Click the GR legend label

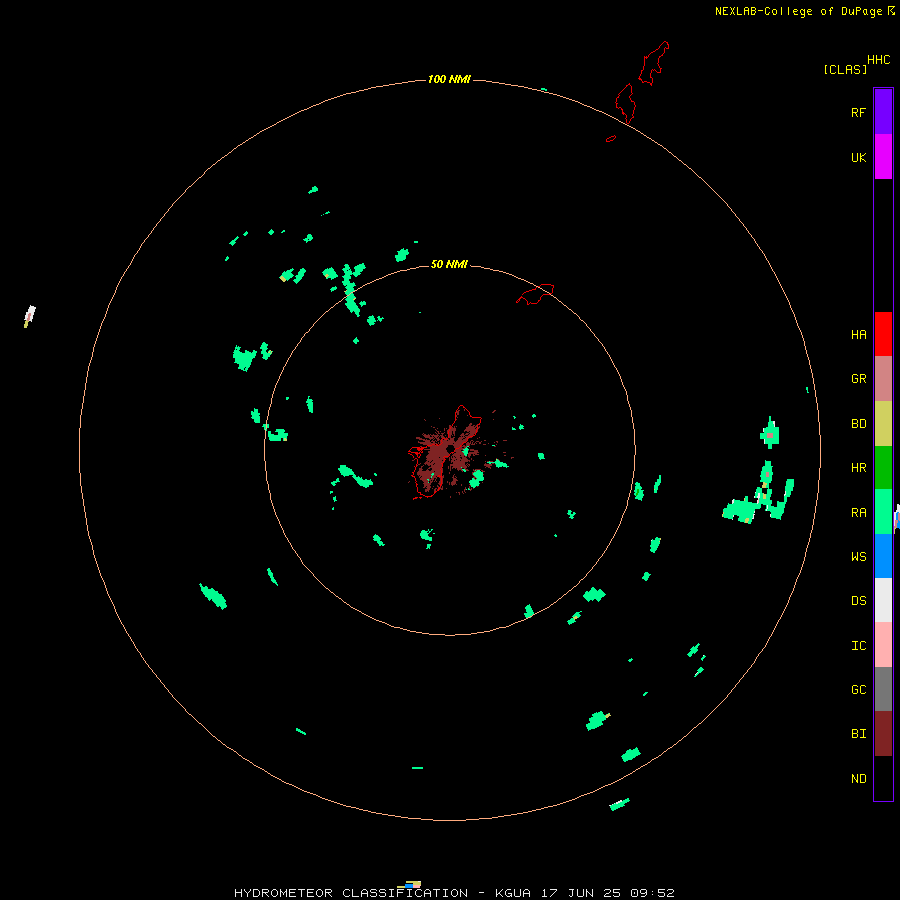pyautogui.click(x=858, y=379)
